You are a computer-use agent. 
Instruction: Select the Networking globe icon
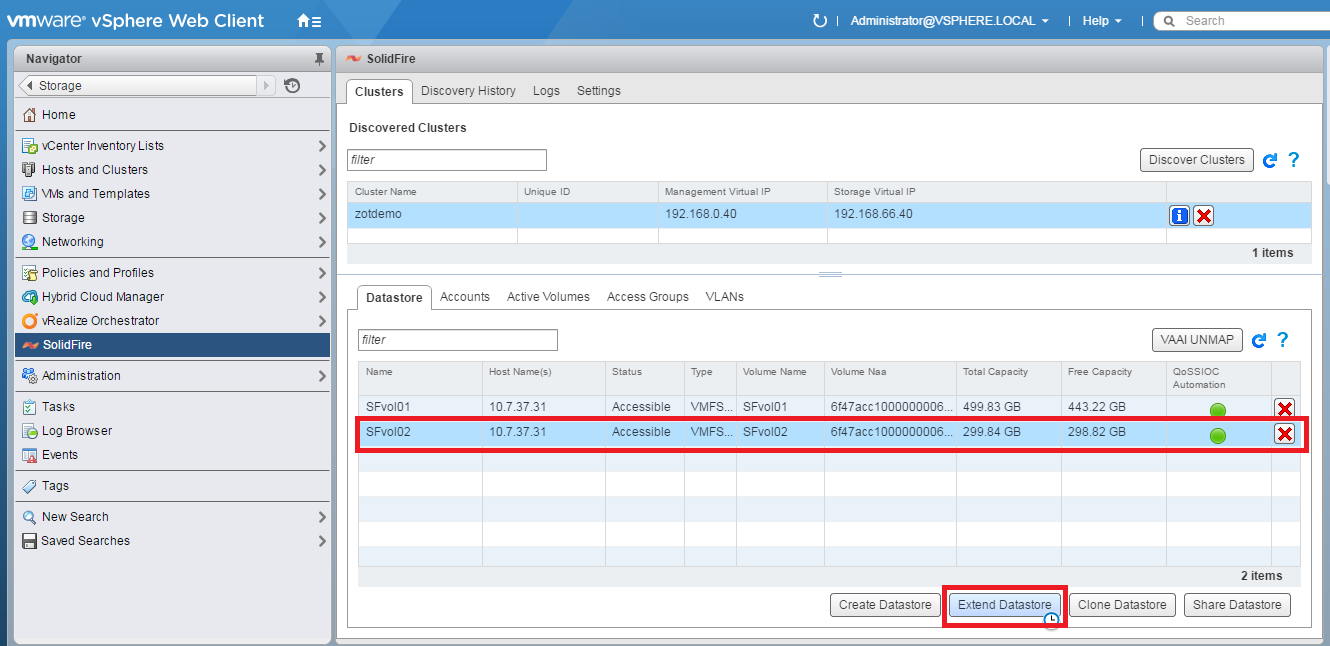point(30,242)
